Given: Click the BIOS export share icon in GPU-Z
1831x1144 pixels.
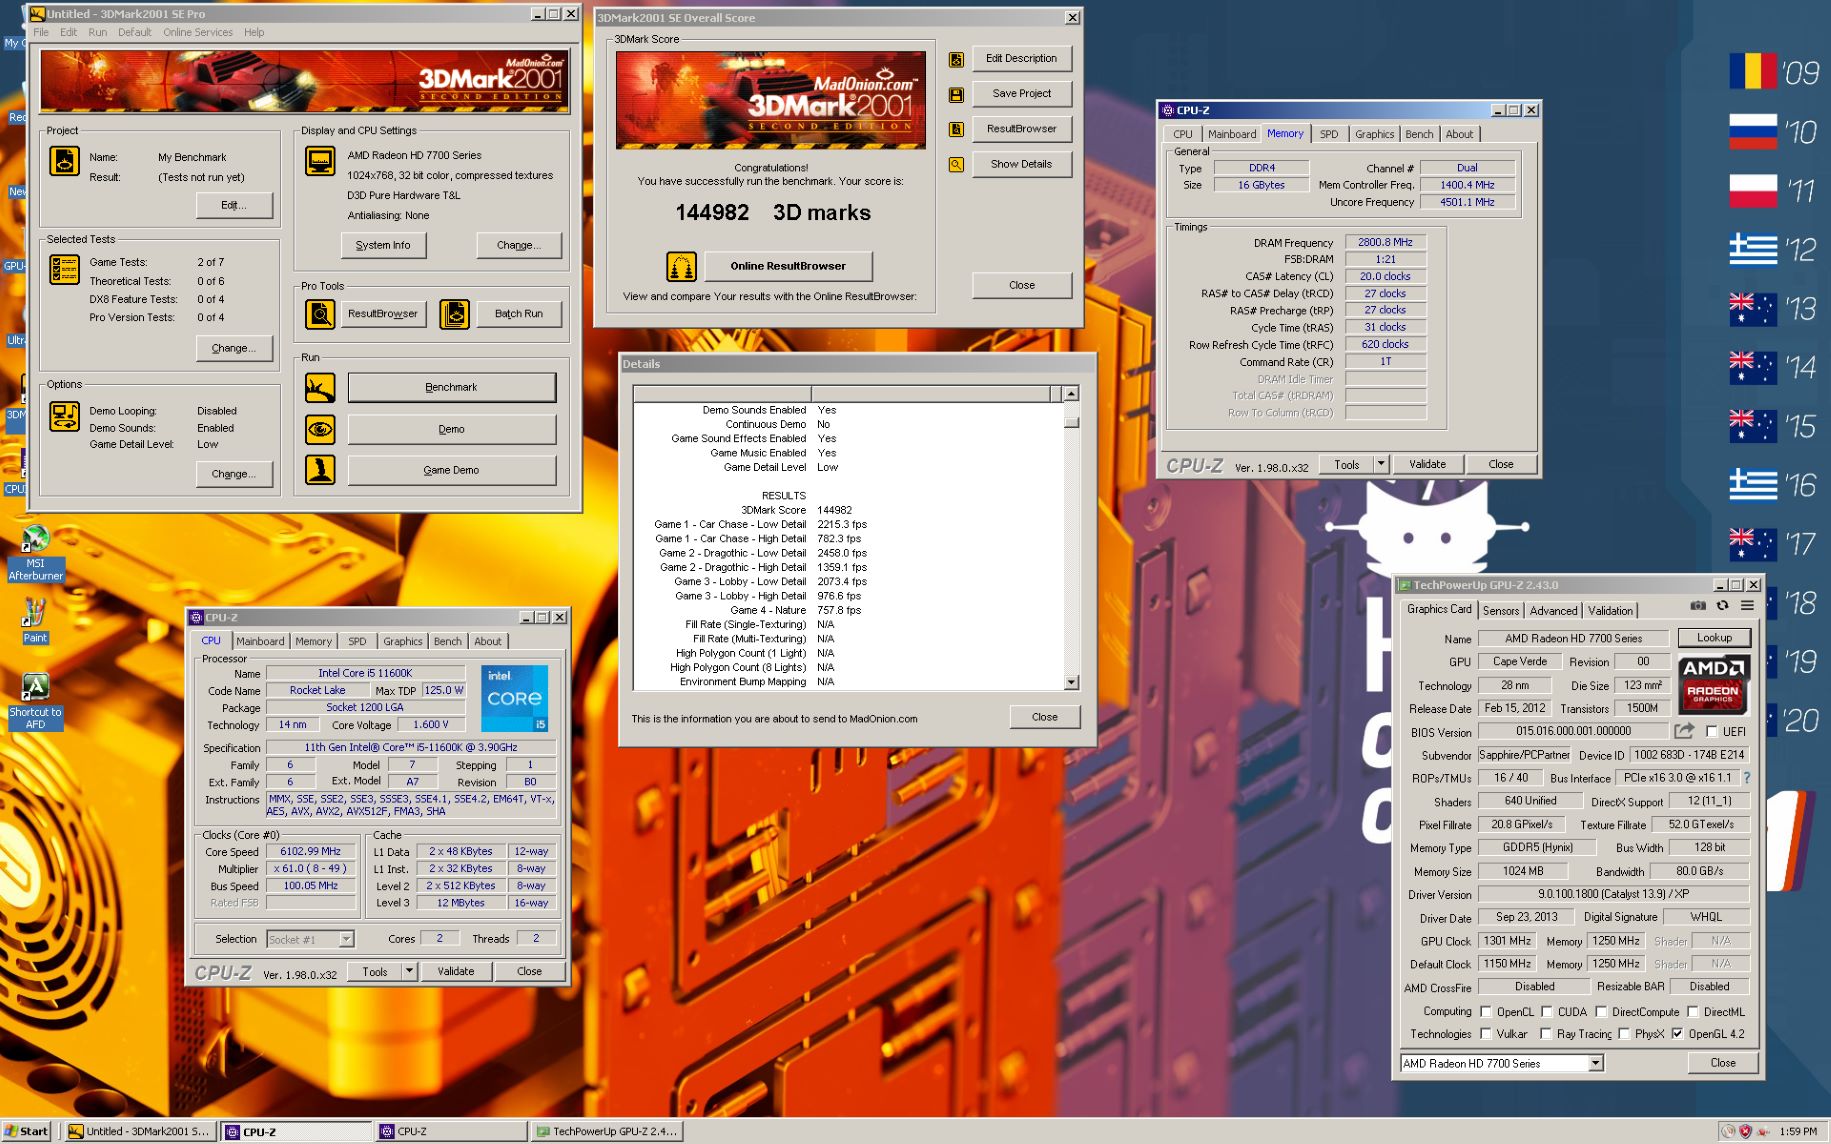Looking at the screenshot, I should (x=1685, y=731).
